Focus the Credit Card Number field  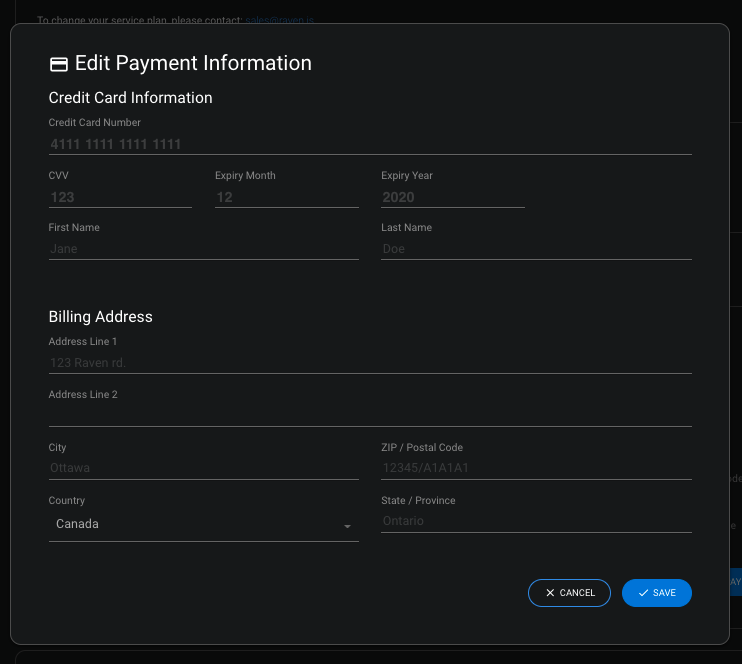click(370, 144)
